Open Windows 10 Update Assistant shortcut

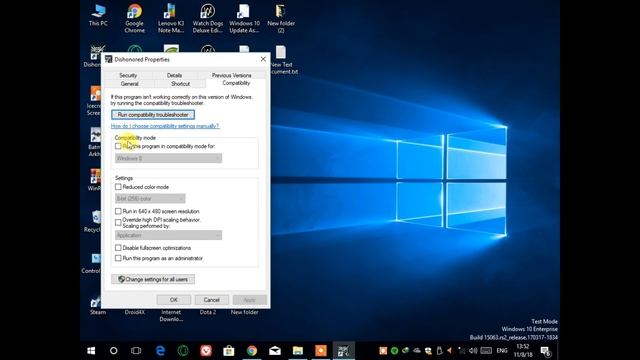(244, 18)
